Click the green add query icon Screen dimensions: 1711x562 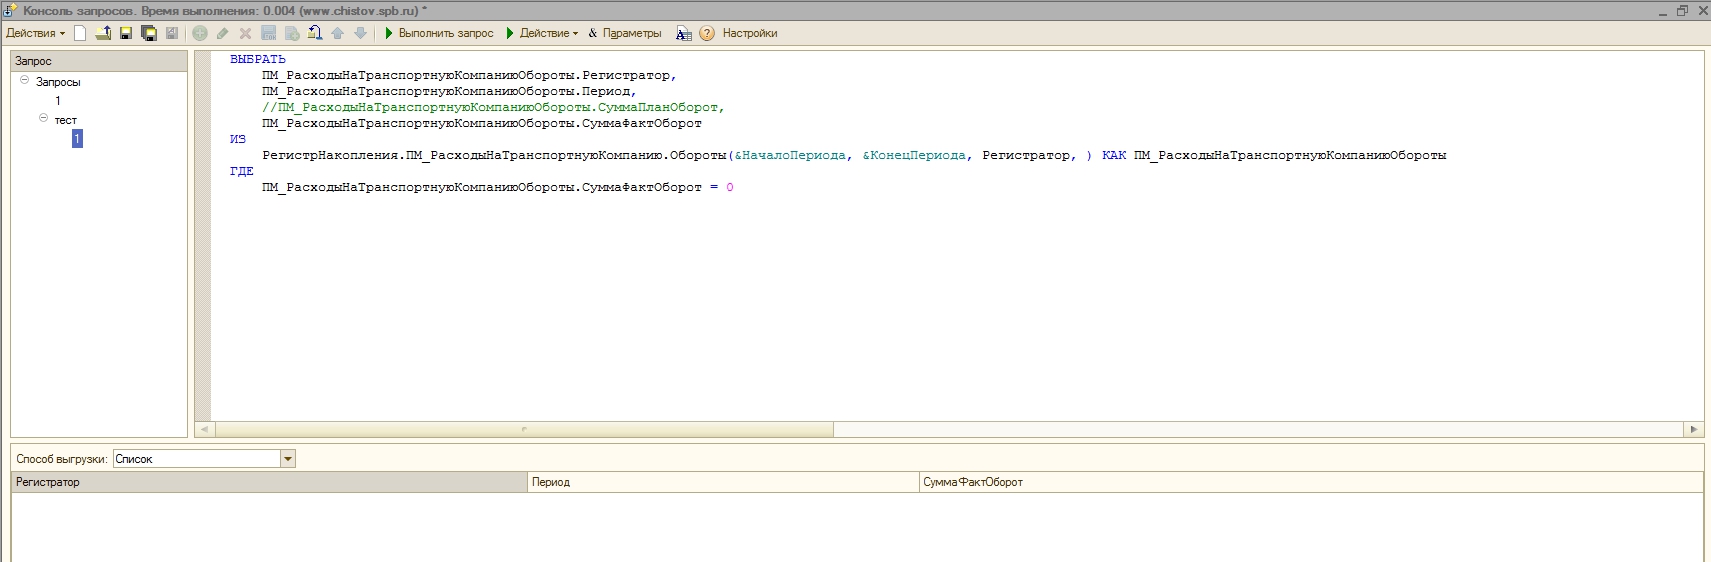tap(200, 33)
